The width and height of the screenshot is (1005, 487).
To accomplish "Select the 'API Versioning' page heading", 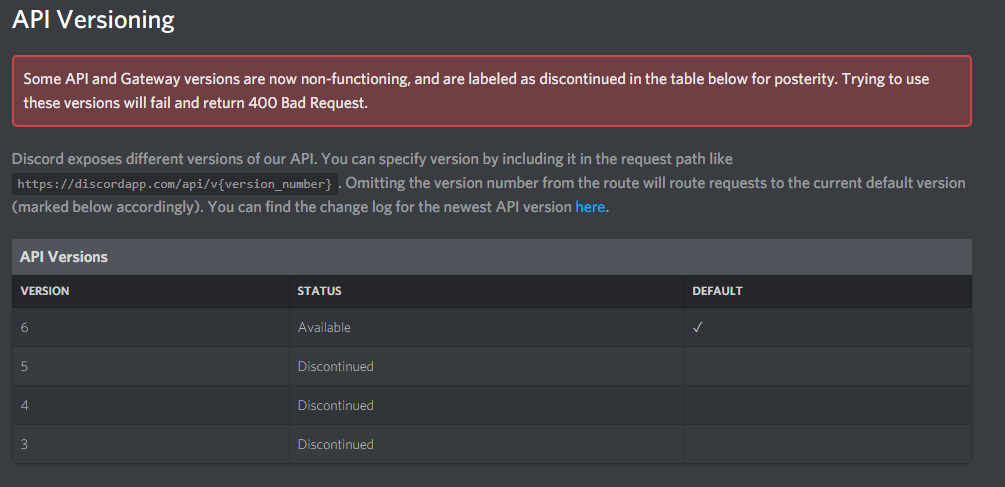I will coord(94,19).
